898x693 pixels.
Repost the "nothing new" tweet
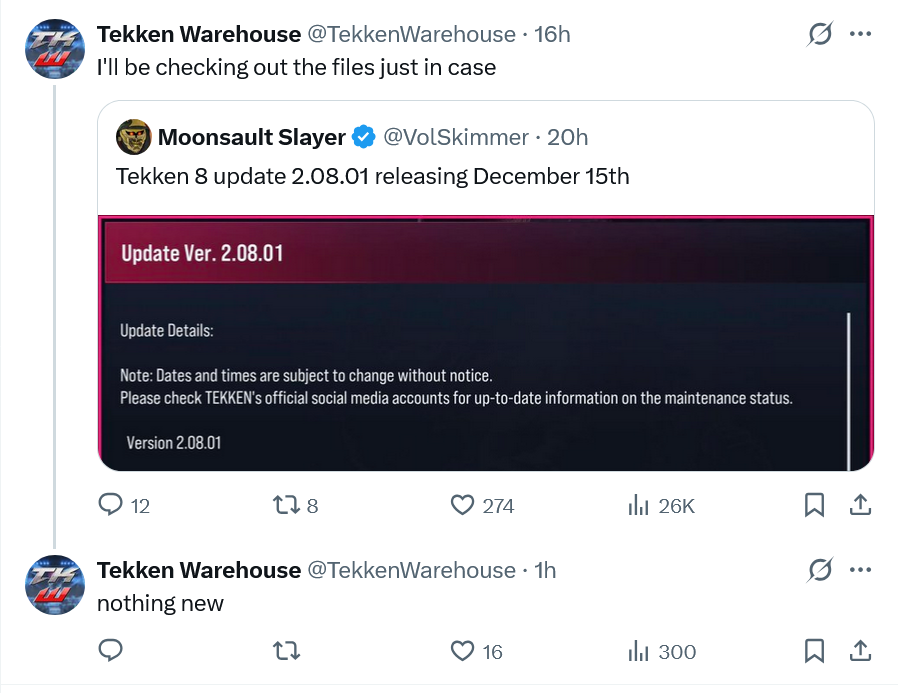coord(286,651)
